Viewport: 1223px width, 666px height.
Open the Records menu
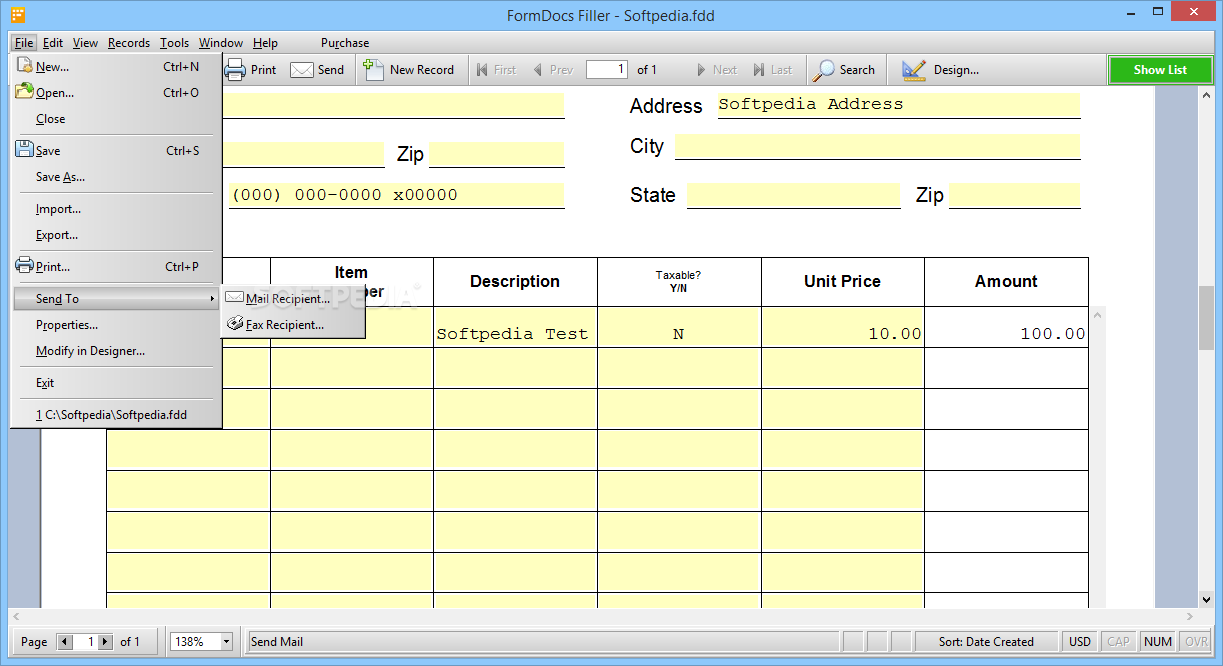pos(129,43)
